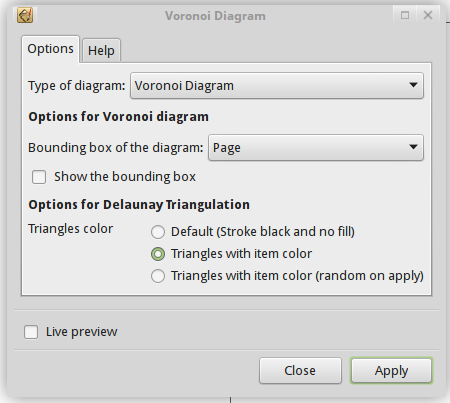This screenshot has width=450, height=403.
Task: Select random on apply radio option
Action: point(158,276)
